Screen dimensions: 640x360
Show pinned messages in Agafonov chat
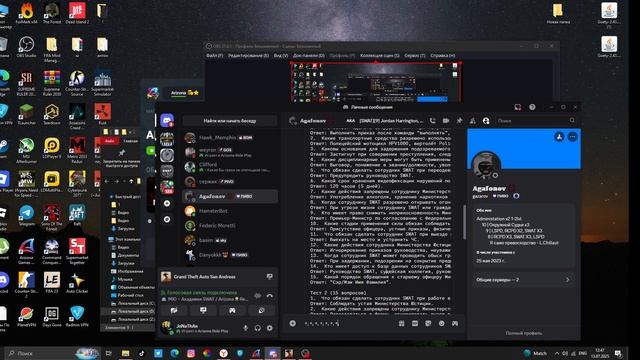click(459, 121)
